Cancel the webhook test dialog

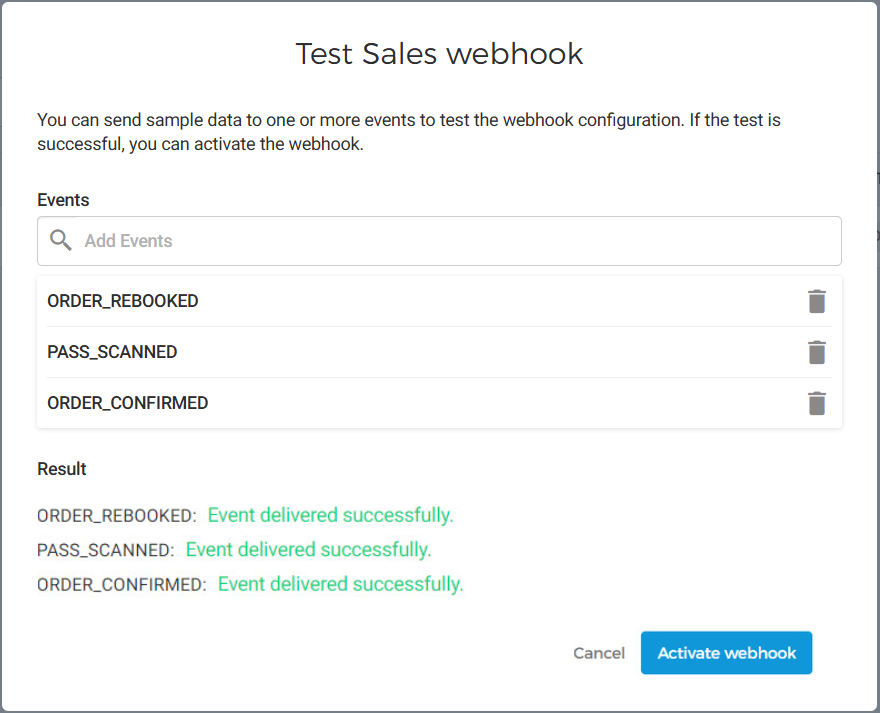click(599, 653)
